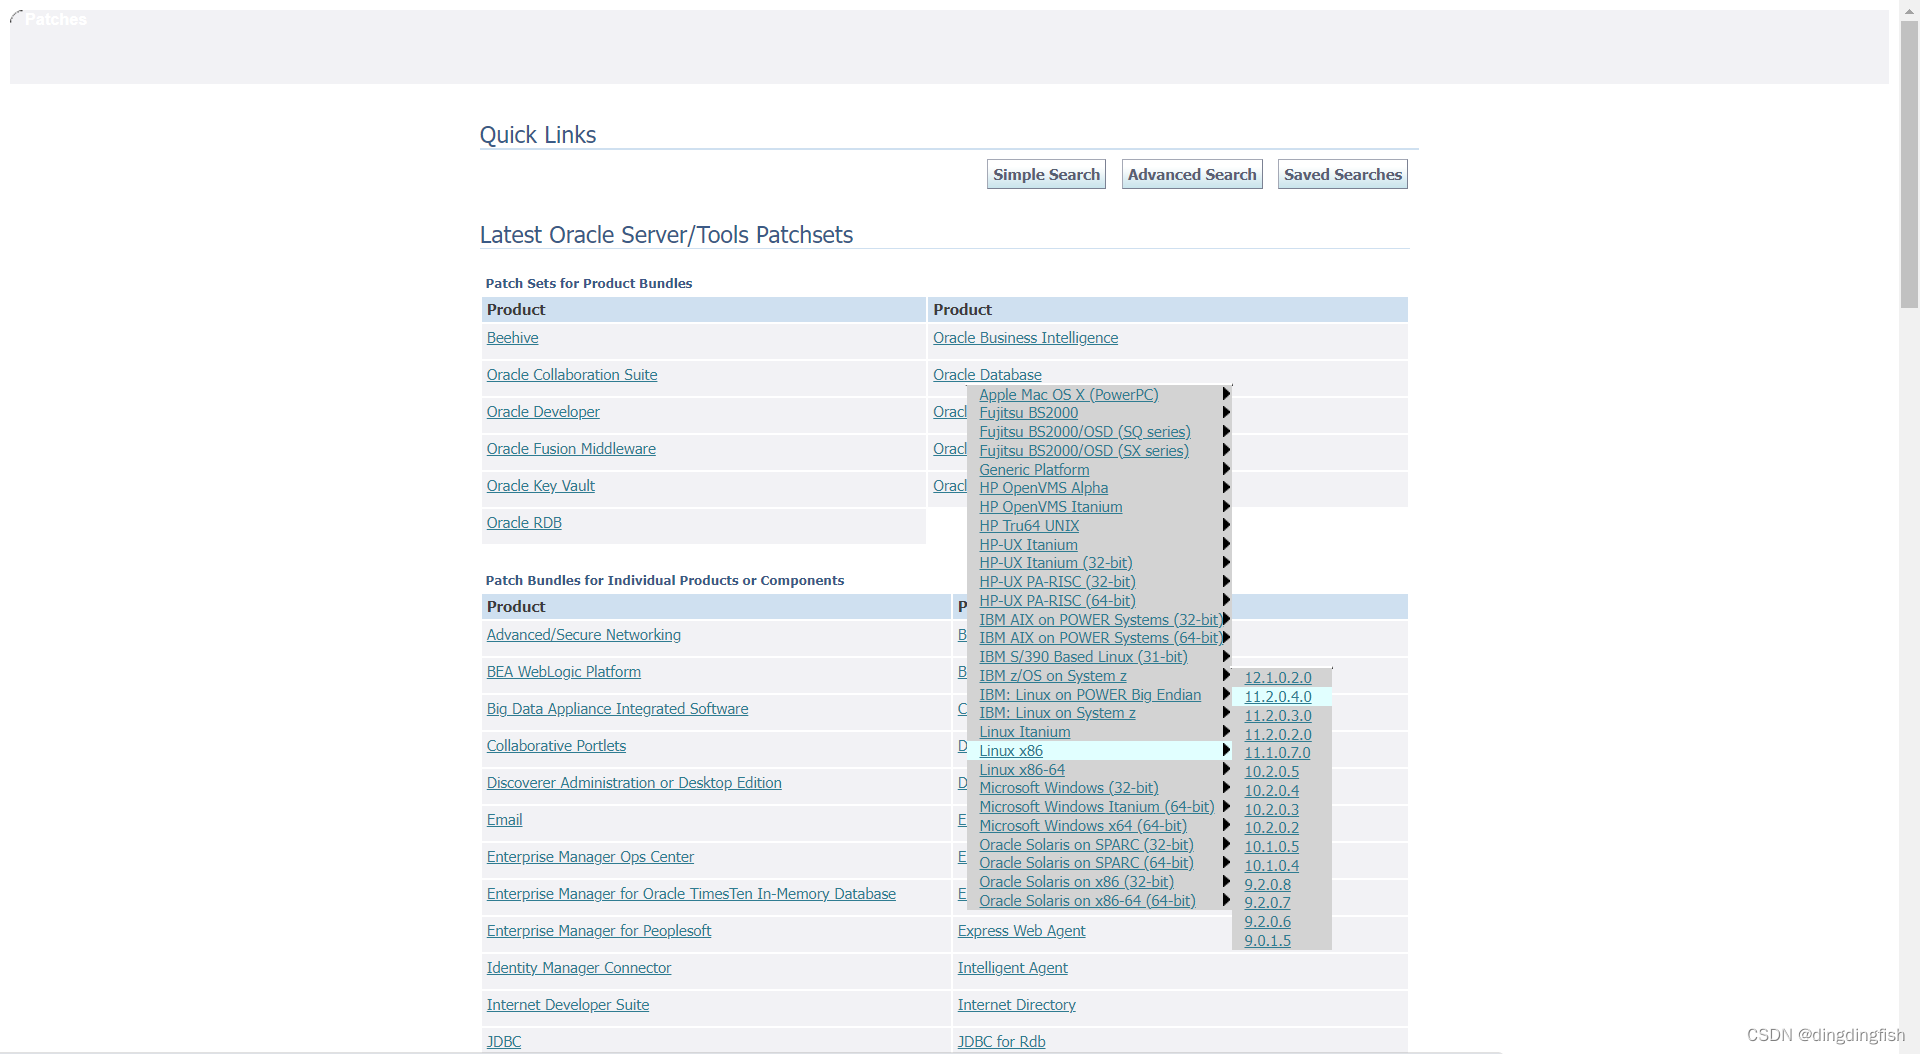
Task: Select version 10.1.0.4 in the submenu
Action: coord(1272,866)
